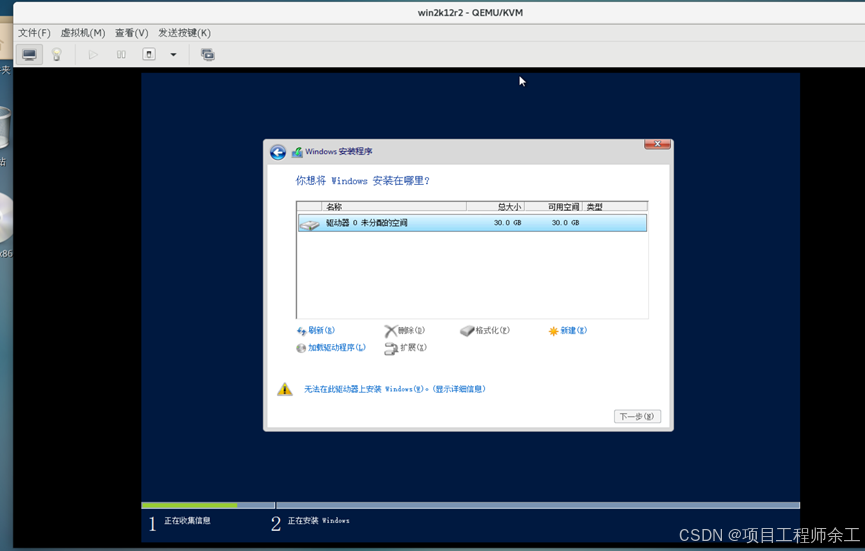This screenshot has width=865, height=551.
Task: Click the Run virtual machine play icon
Action: coord(93,55)
